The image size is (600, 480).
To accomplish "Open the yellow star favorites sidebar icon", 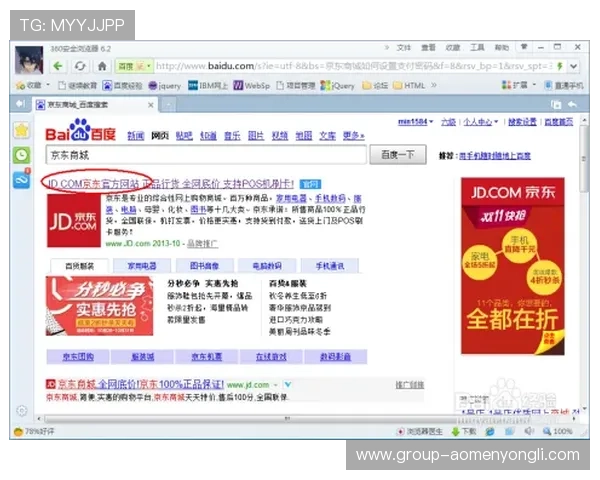I will 22,131.
